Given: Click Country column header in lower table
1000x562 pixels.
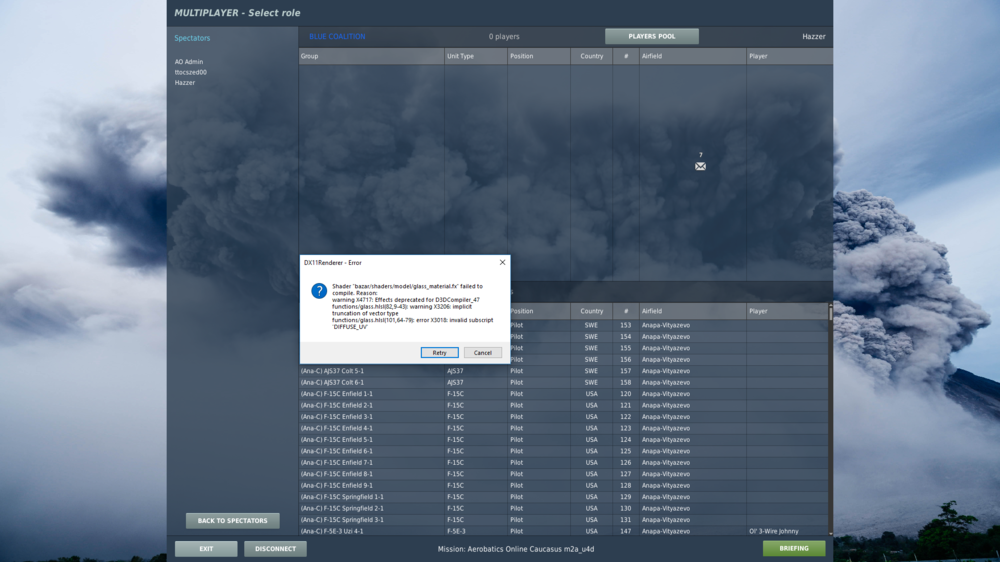Looking at the screenshot, I should point(591,311).
